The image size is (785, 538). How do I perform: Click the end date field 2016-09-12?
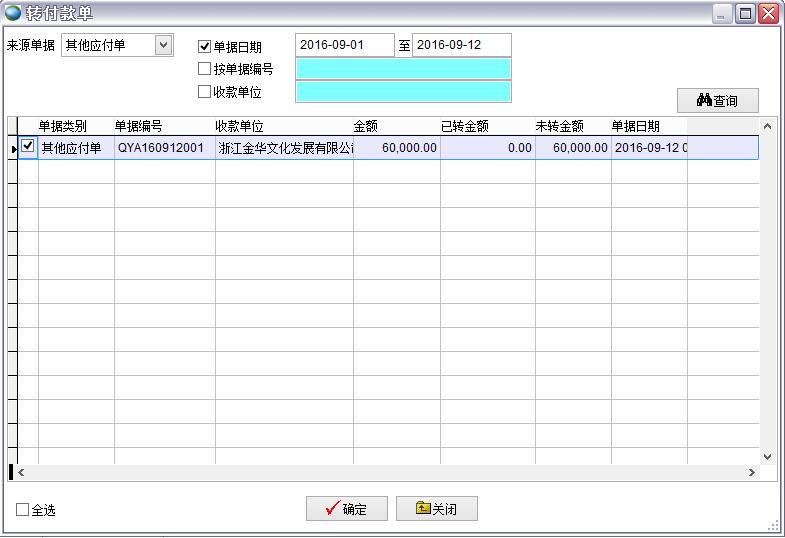(461, 45)
